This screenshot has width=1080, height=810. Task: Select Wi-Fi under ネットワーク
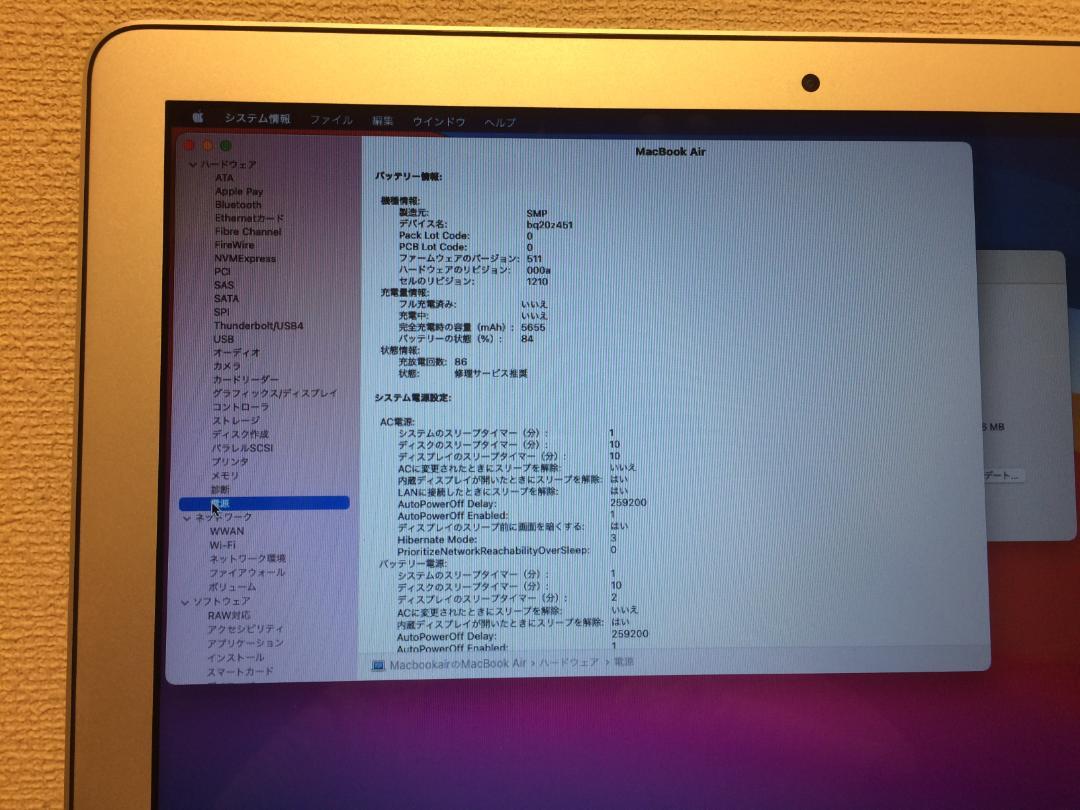(222, 545)
